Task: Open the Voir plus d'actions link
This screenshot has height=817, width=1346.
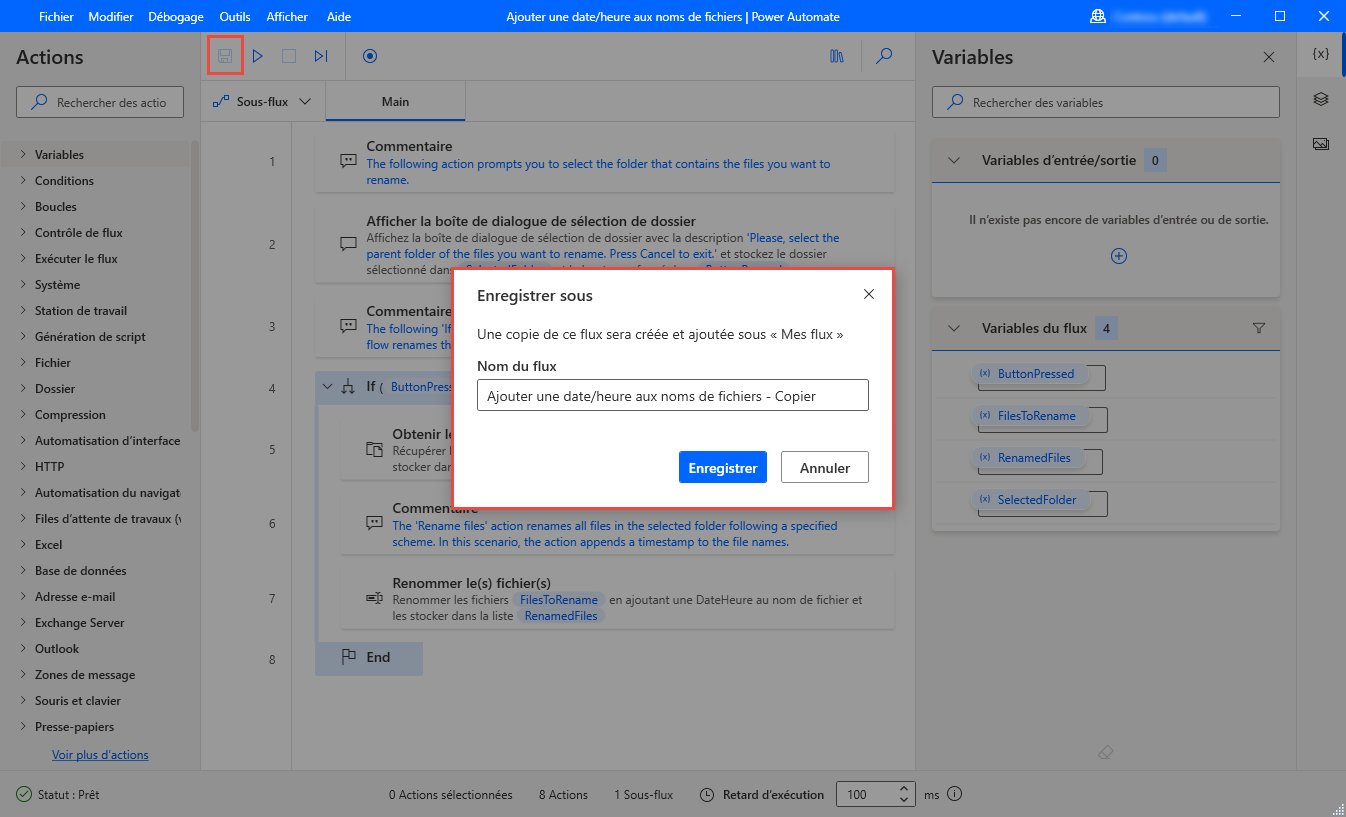Action: click(x=100, y=755)
